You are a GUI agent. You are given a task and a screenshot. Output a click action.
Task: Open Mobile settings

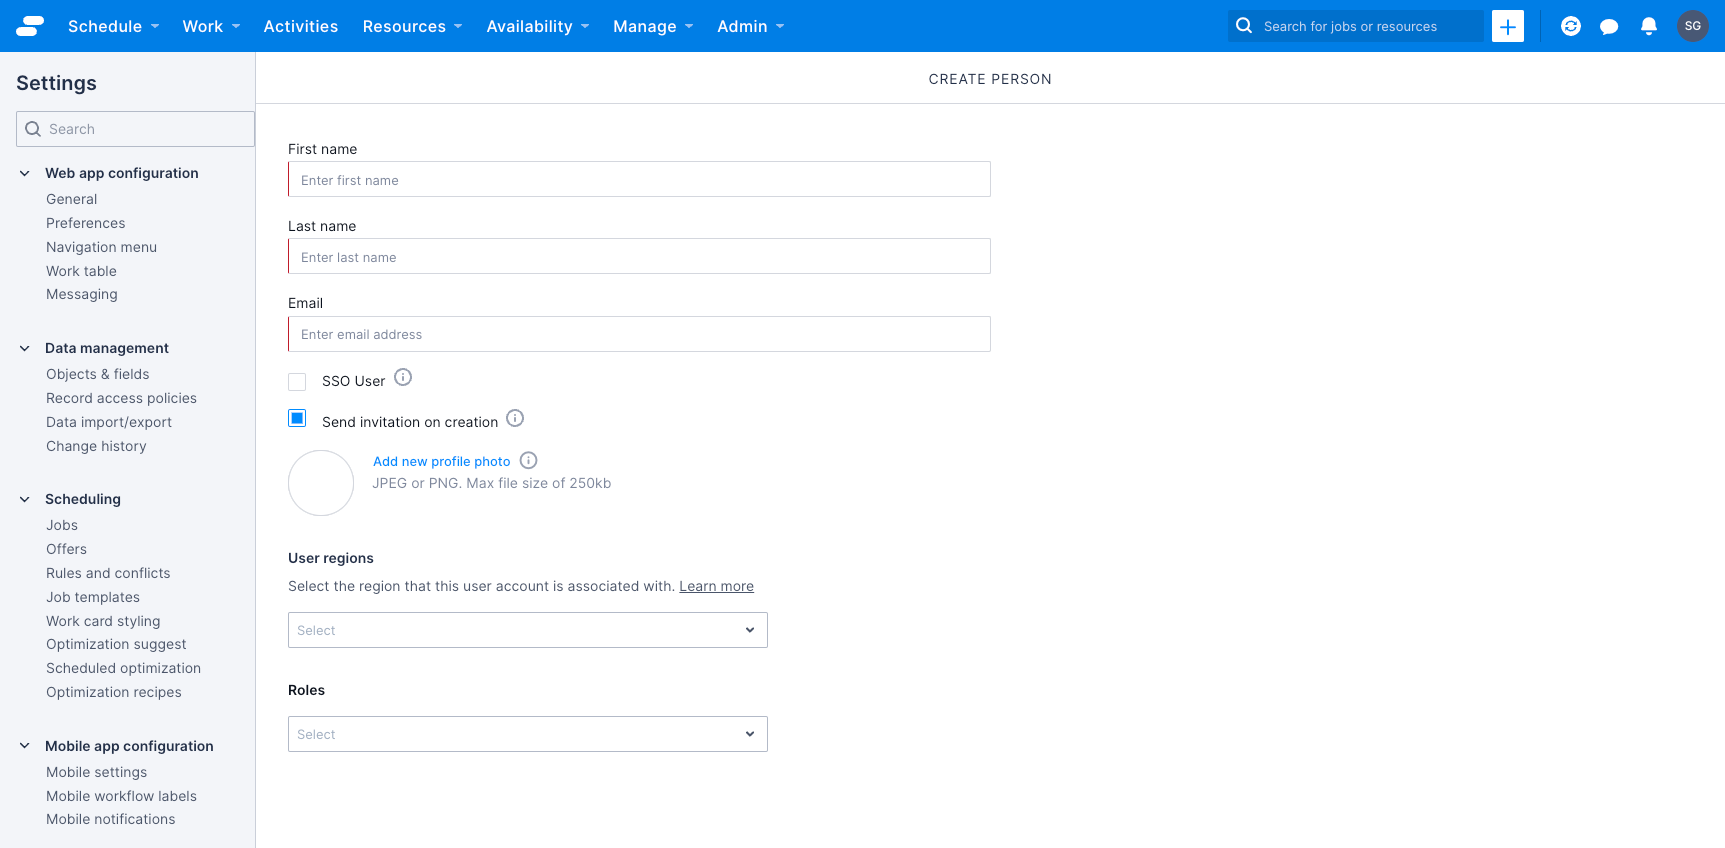coord(96,772)
